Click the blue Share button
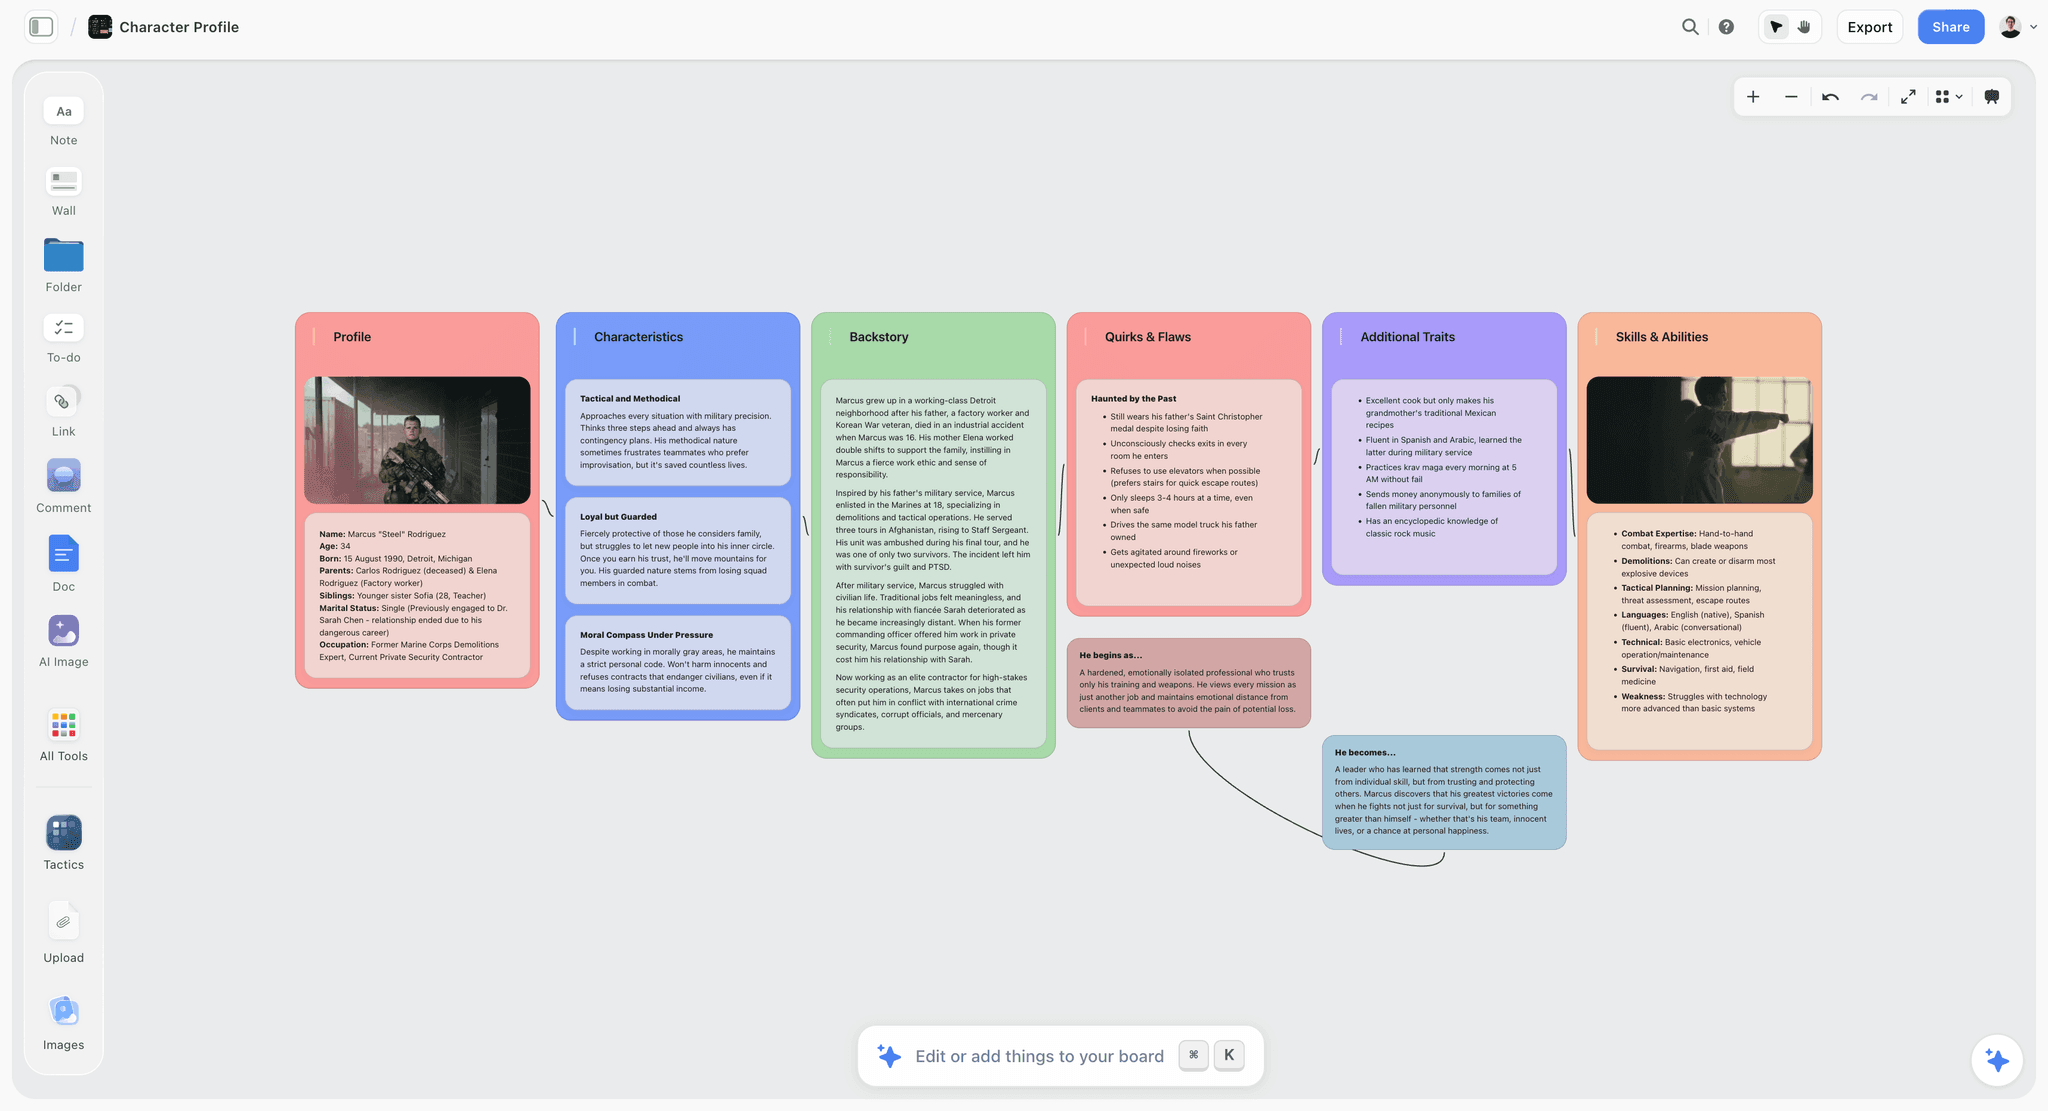The height and width of the screenshot is (1111, 2048). [x=1950, y=27]
